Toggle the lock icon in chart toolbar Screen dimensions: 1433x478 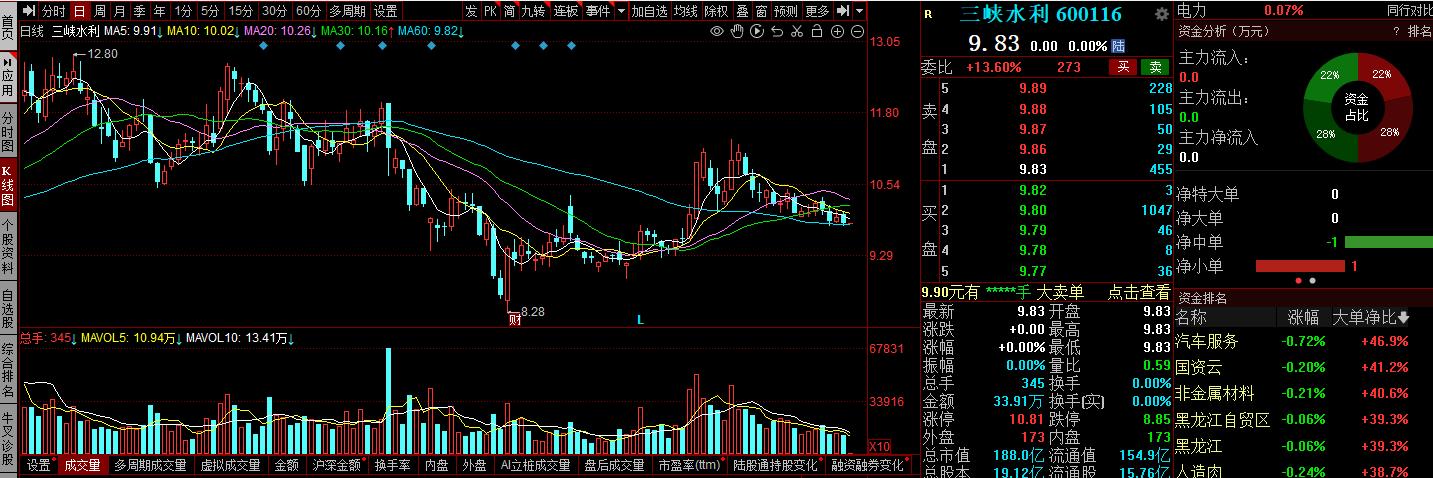[817, 32]
